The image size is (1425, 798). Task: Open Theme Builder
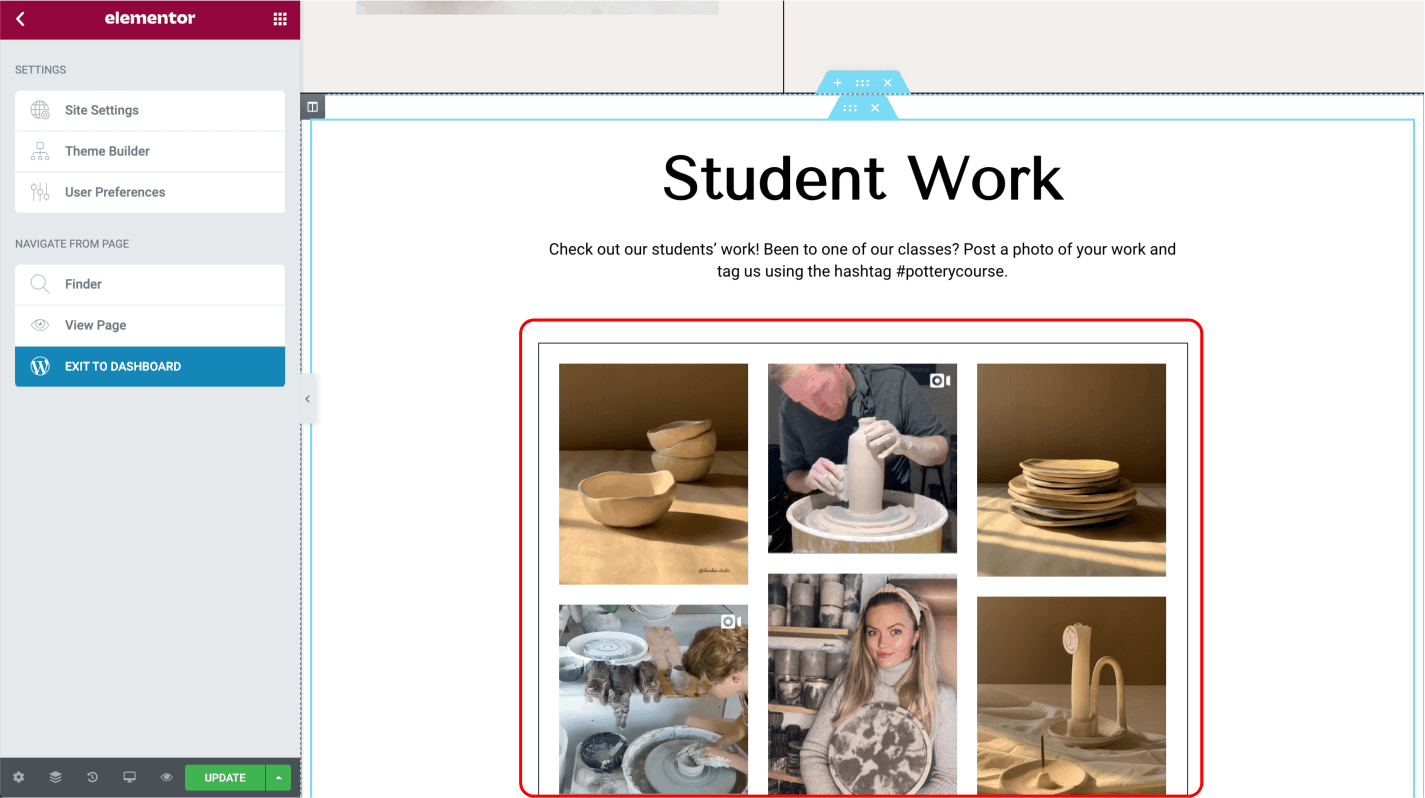150,151
